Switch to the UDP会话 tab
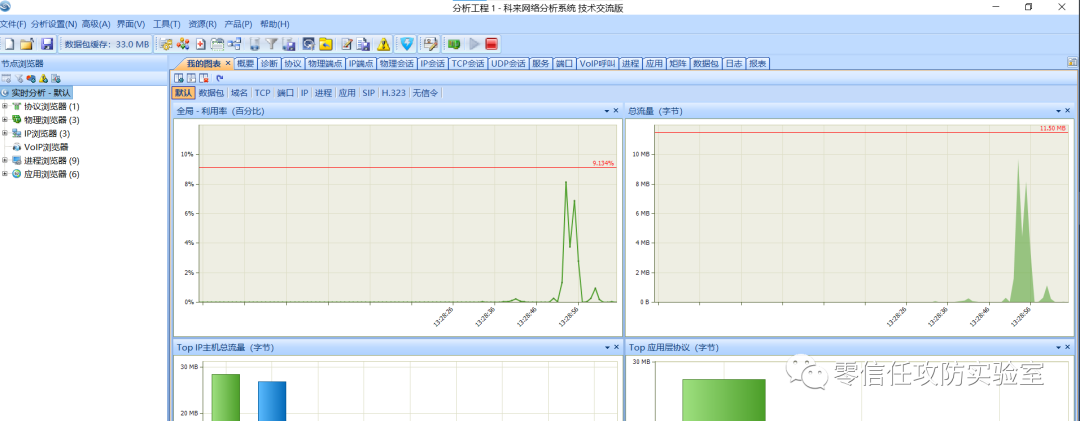 coord(508,63)
